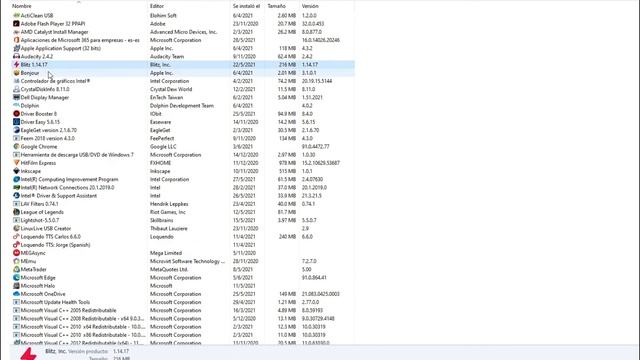Select the Dolphin emulator icon
Image resolution: width=640 pixels, height=360 pixels.
pyautogui.click(x=16, y=105)
